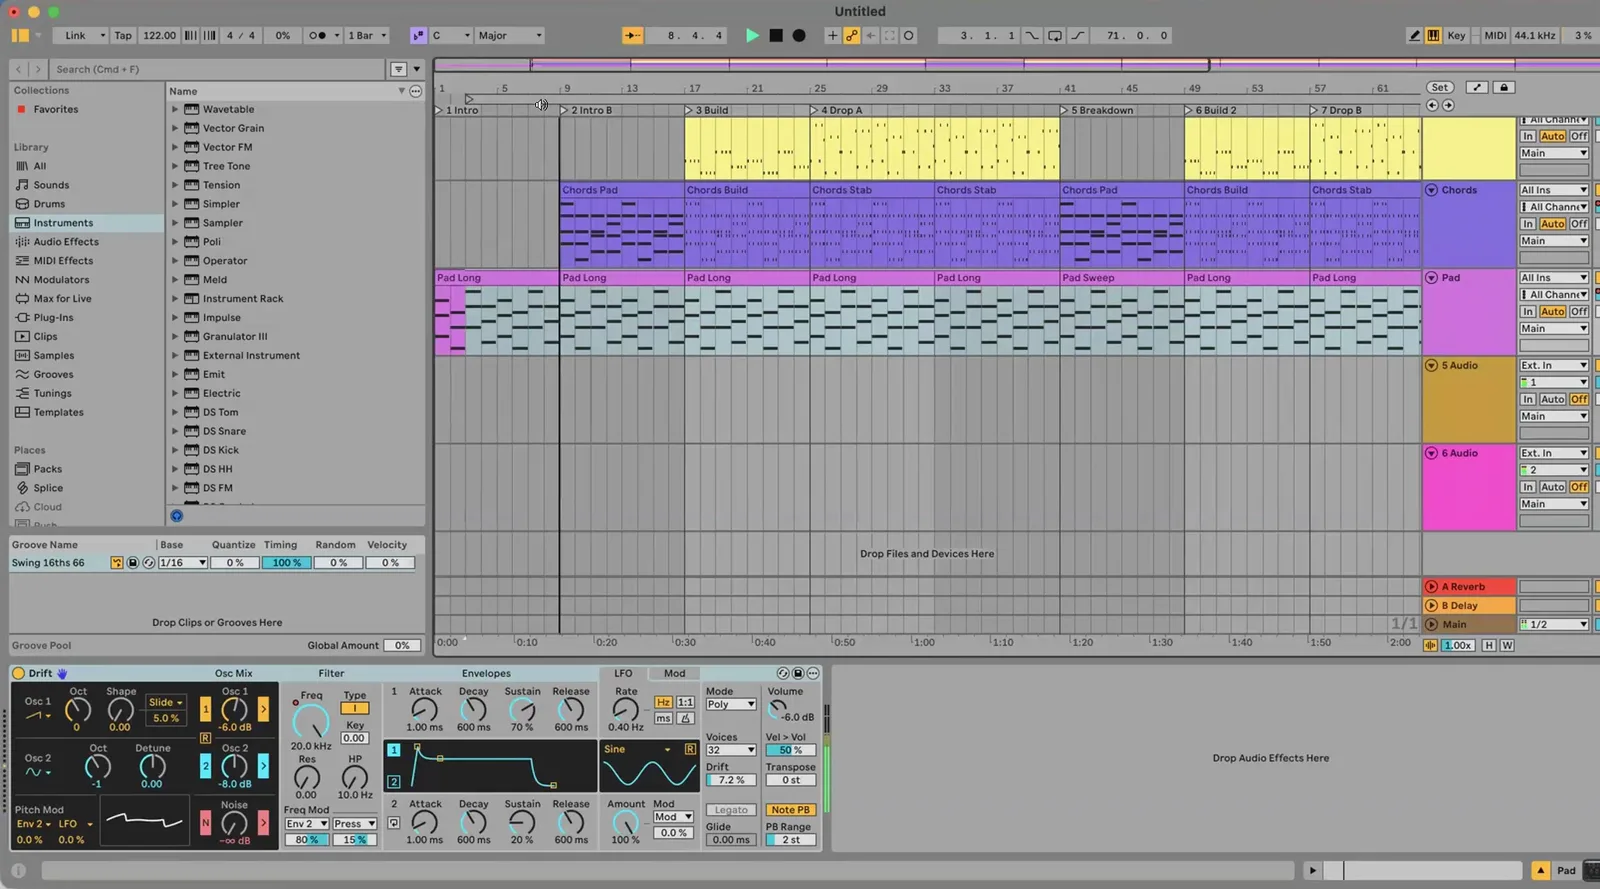
Task: Jump to the next locator arrow
Action: [1448, 105]
